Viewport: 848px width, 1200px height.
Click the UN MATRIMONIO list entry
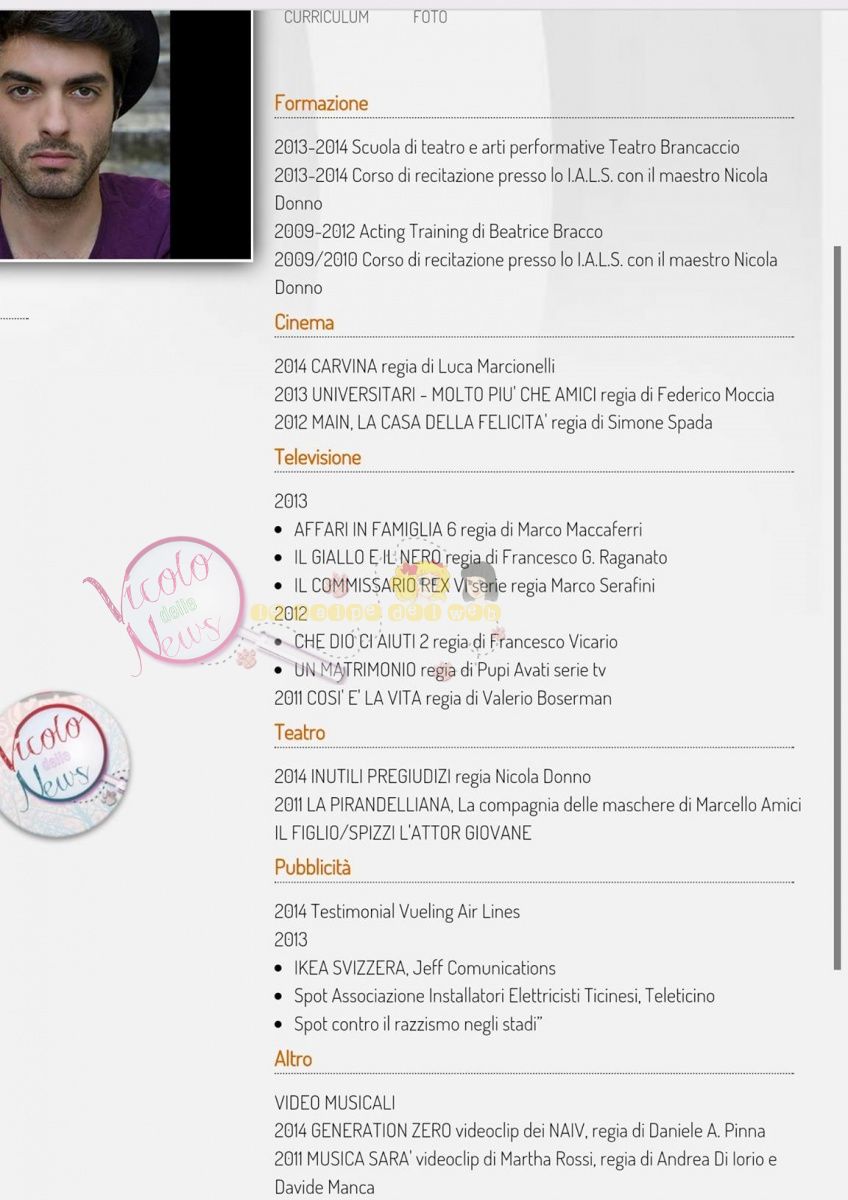coord(450,670)
